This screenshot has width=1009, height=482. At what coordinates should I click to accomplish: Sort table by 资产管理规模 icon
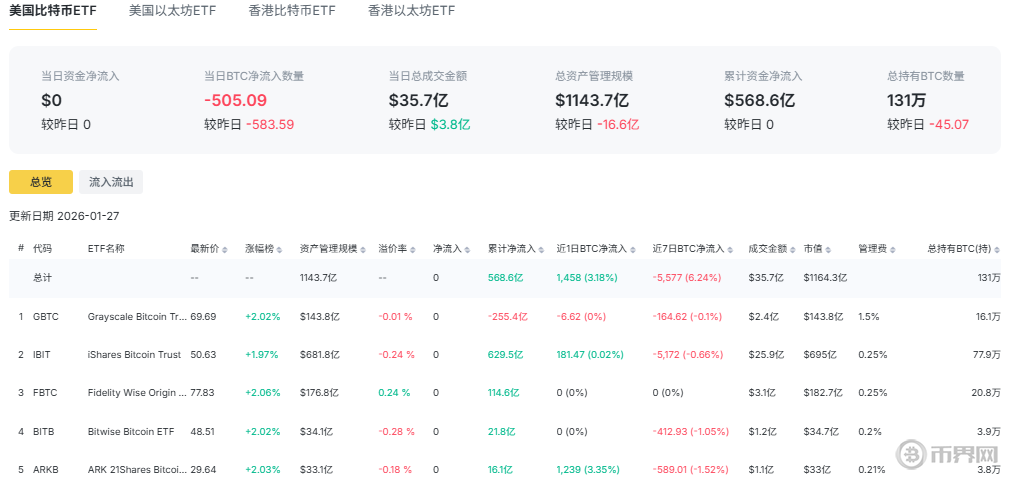(x=363, y=249)
